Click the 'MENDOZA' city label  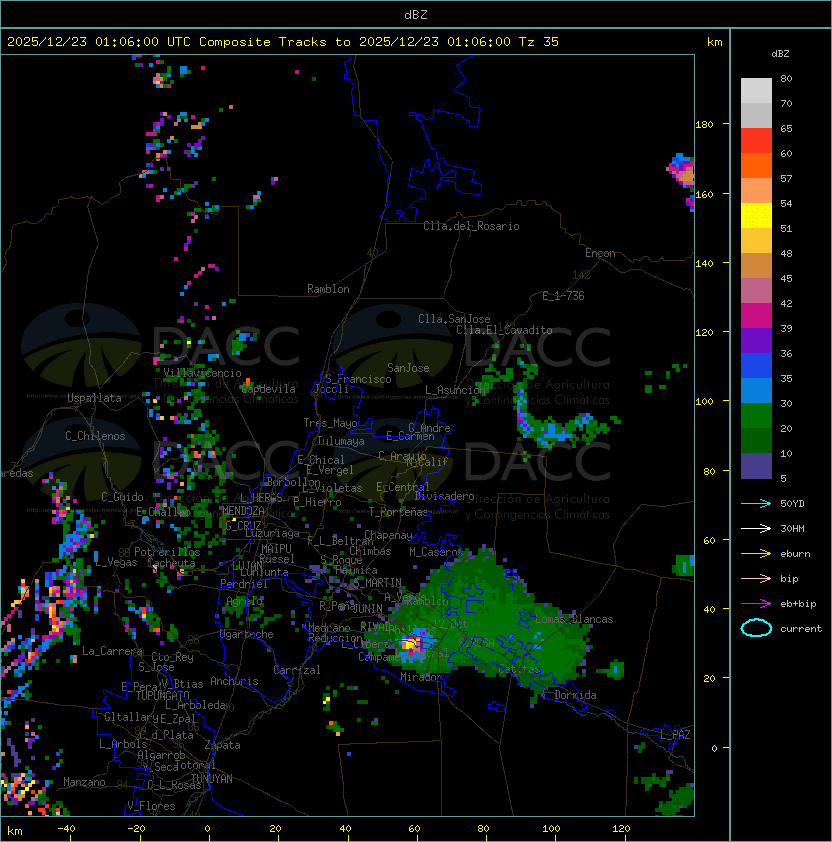tap(243, 511)
